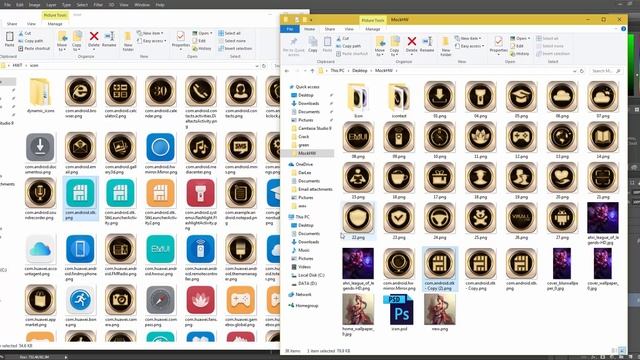This screenshot has height=360, width=640.
Task: Switch to View tab in MockHW window
Action: 349,29
